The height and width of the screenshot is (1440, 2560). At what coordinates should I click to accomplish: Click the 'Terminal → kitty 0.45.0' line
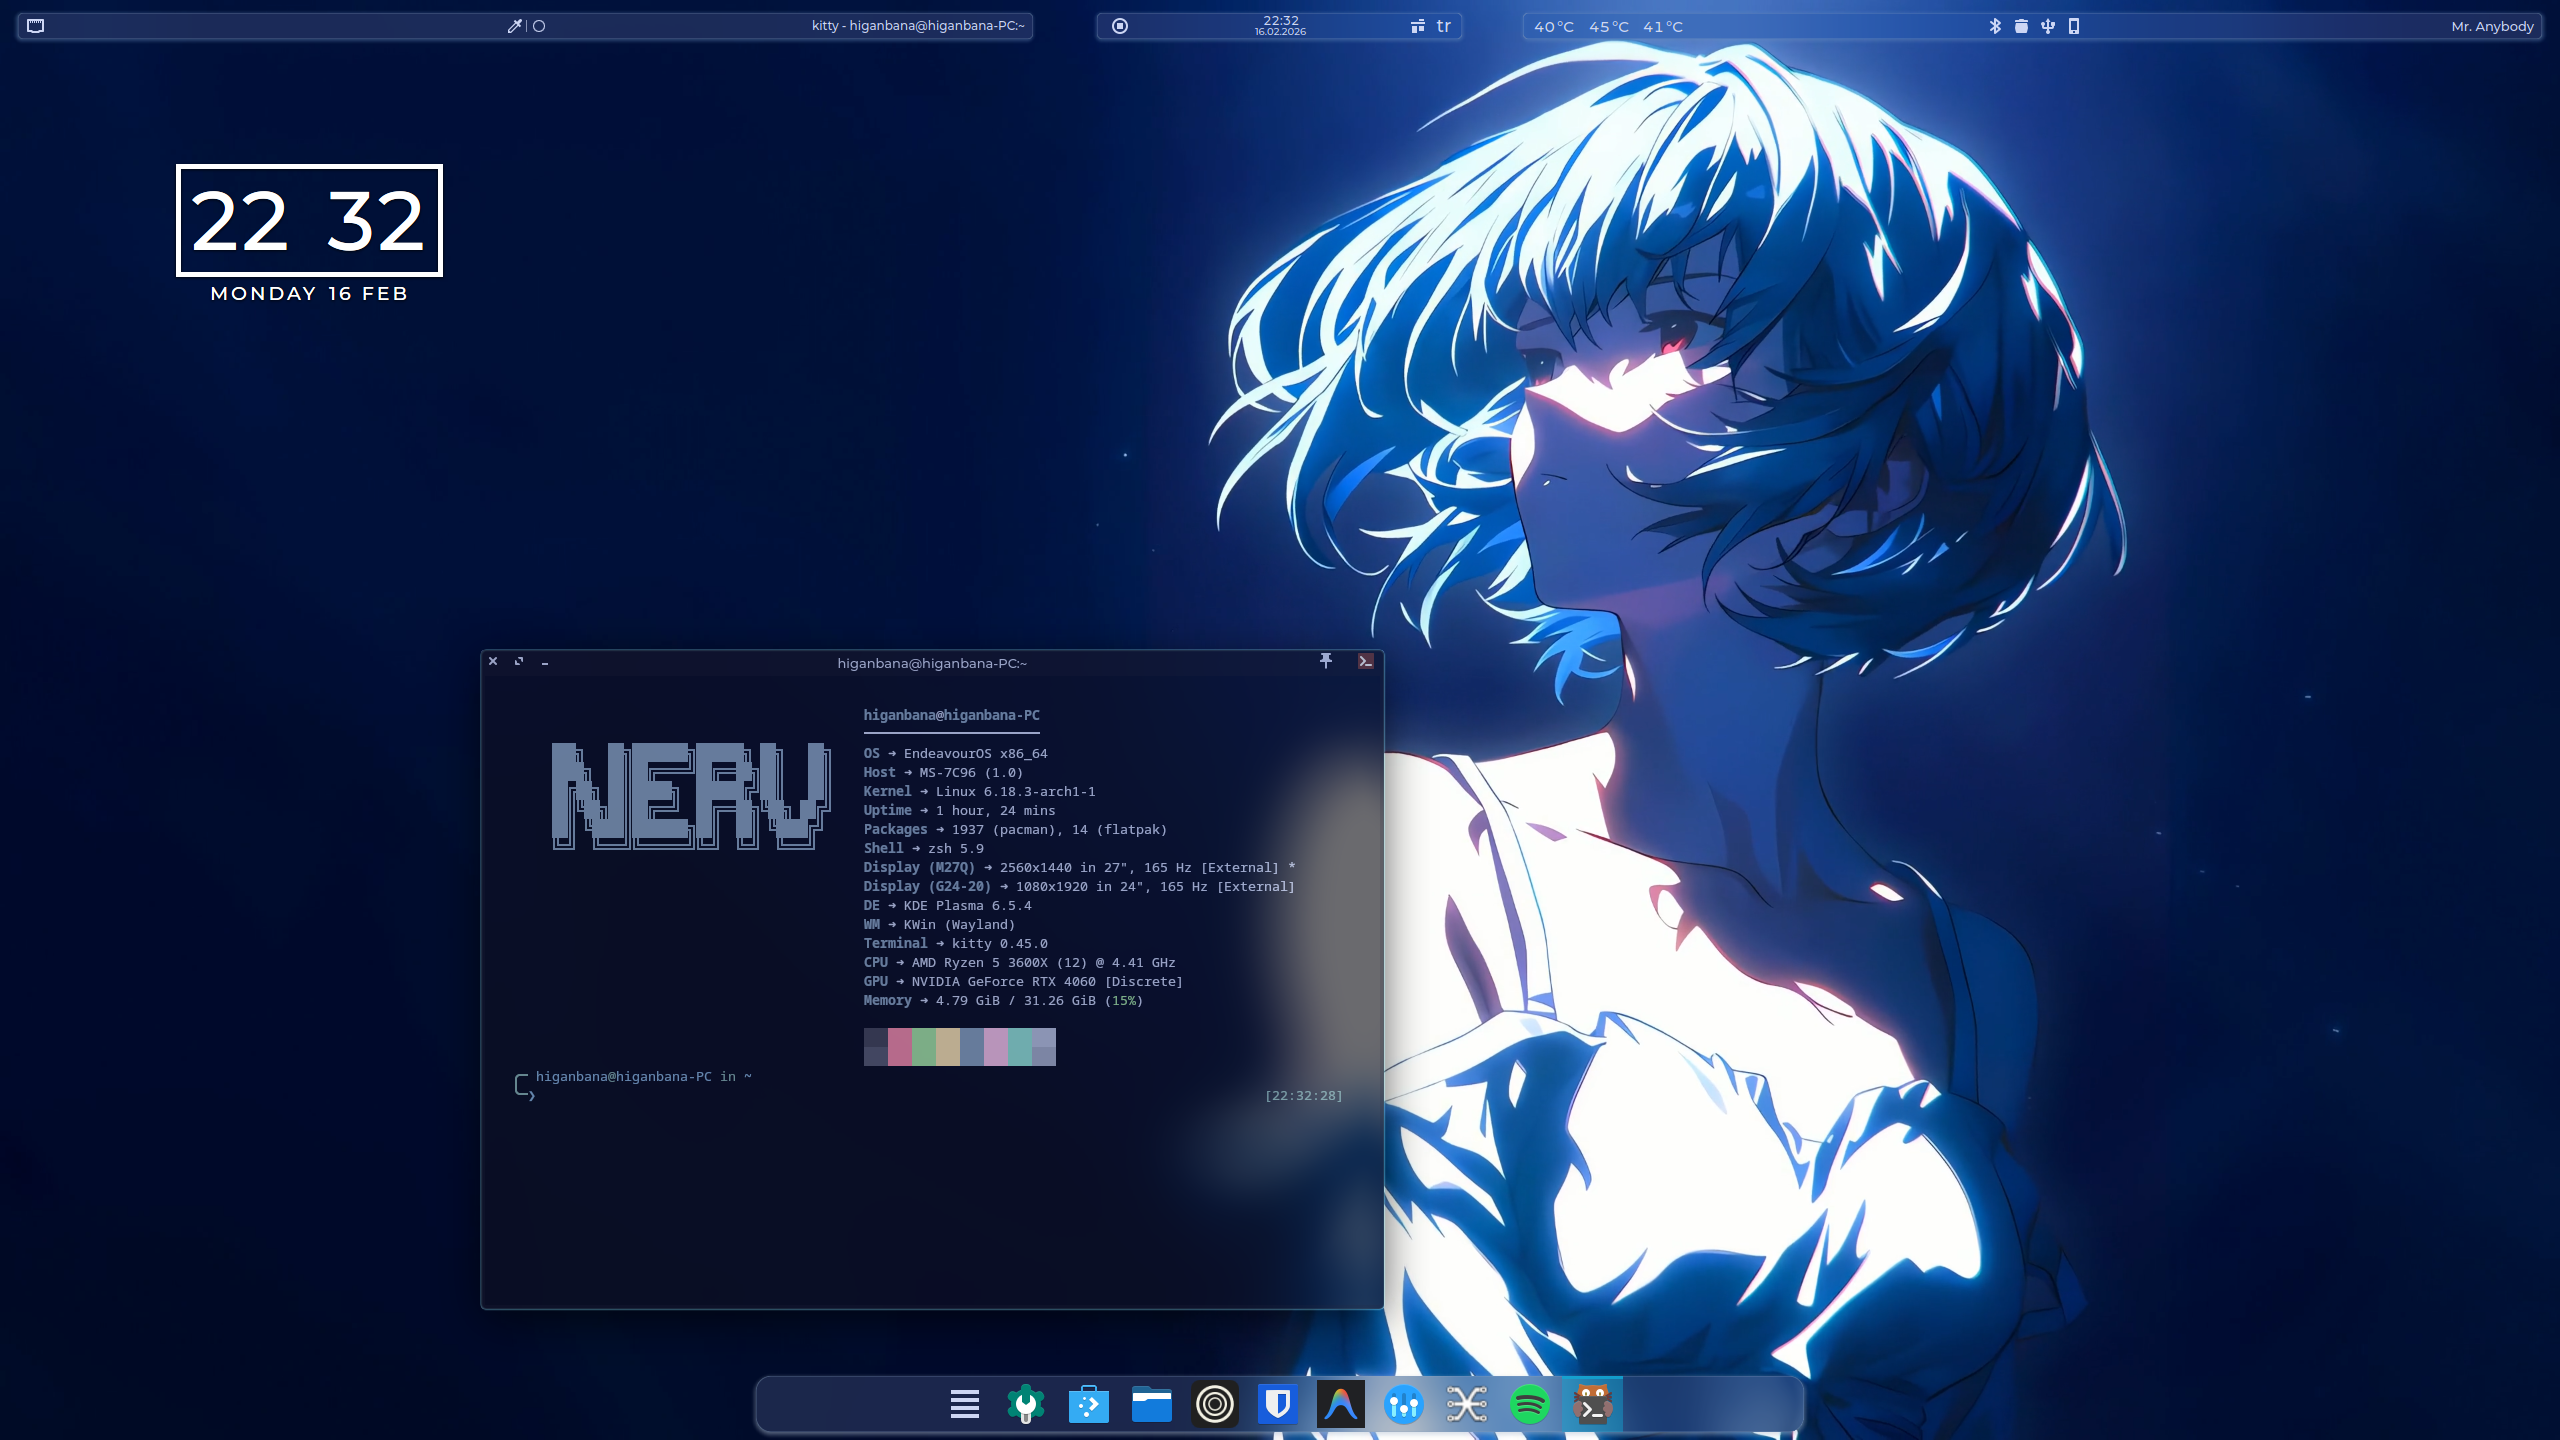[x=955, y=943]
